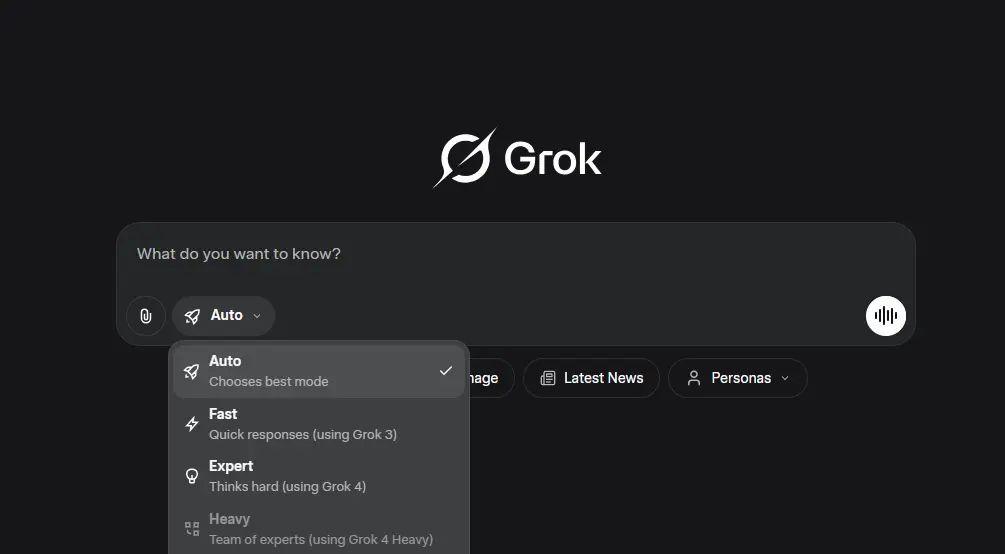Image resolution: width=1005 pixels, height=554 pixels.
Task: Click the rocket icon in Auto menu row
Action: click(x=192, y=371)
